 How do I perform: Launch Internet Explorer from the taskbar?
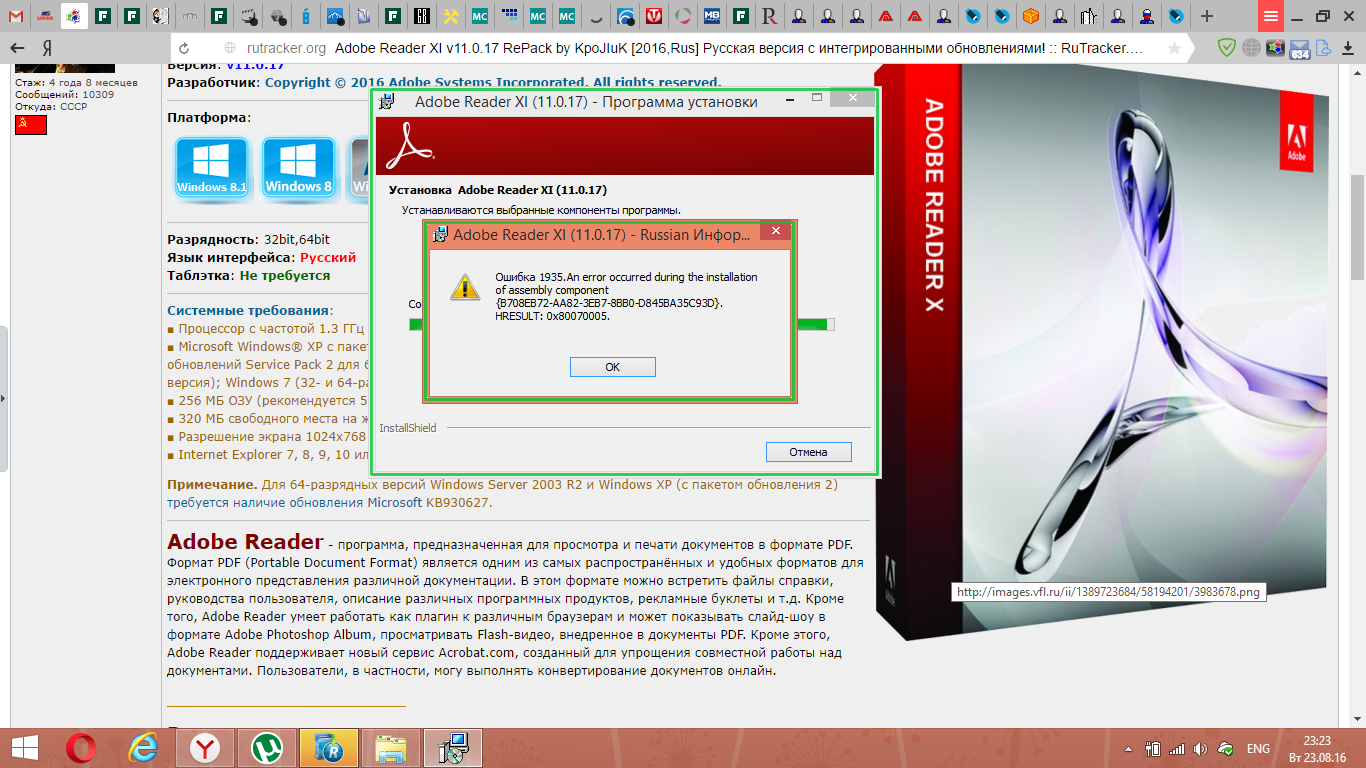pos(144,748)
